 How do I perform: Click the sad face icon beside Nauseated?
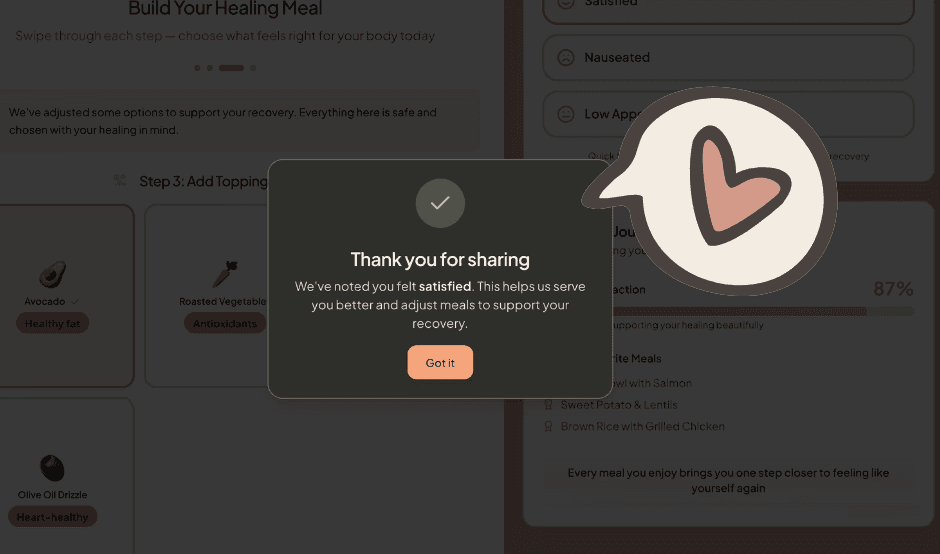click(565, 58)
